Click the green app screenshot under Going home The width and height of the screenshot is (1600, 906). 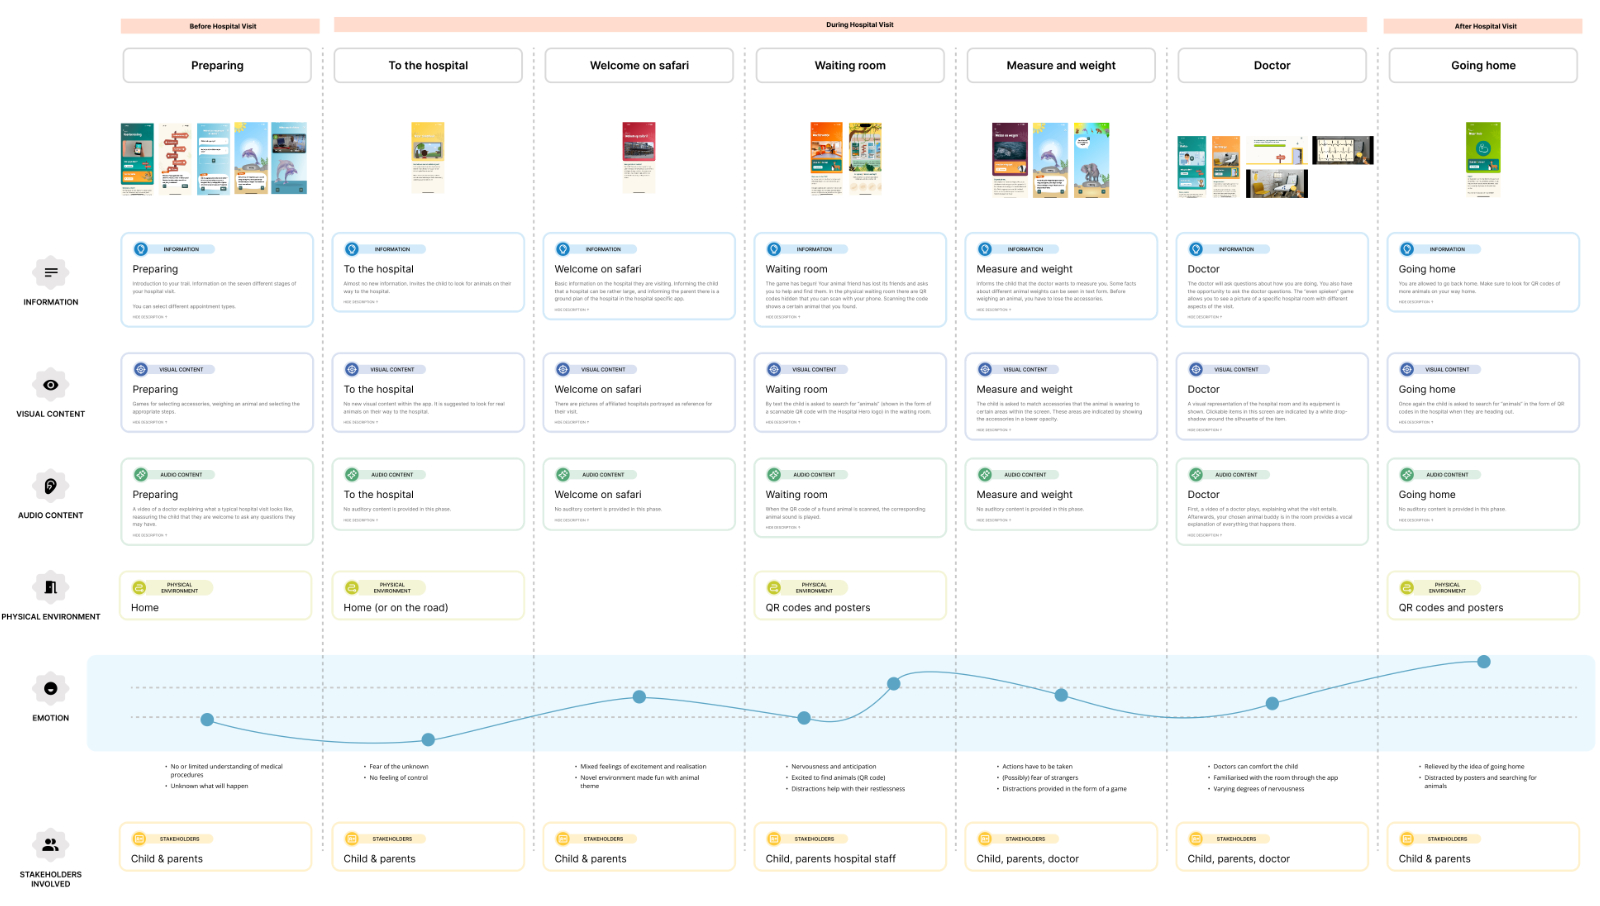point(1483,157)
